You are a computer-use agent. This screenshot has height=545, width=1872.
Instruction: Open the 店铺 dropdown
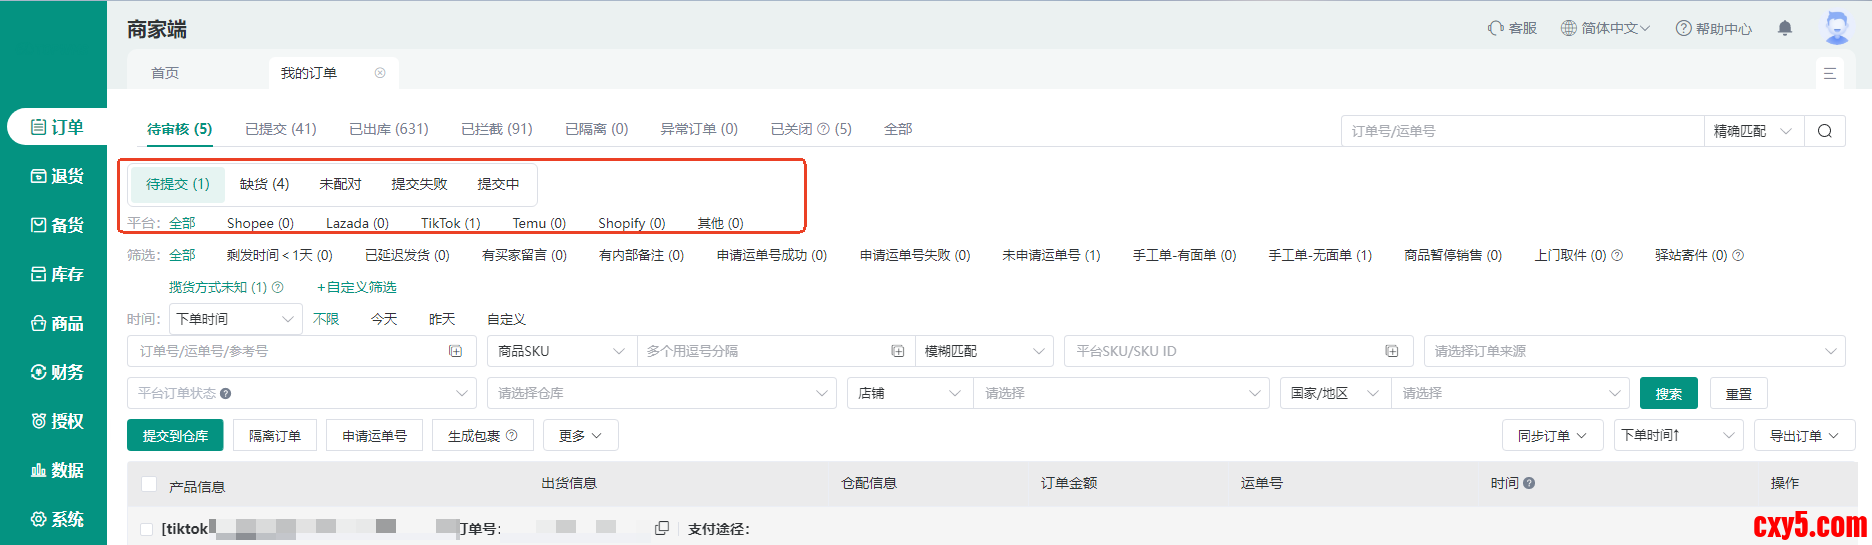pyautogui.click(x=910, y=393)
